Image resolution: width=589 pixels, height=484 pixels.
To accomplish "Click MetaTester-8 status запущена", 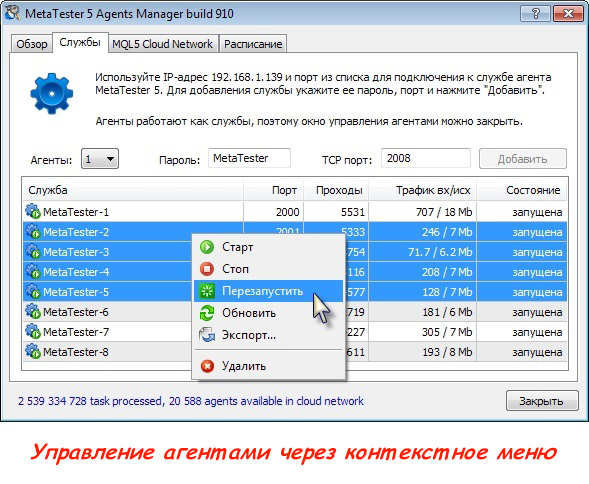I will coord(537,352).
